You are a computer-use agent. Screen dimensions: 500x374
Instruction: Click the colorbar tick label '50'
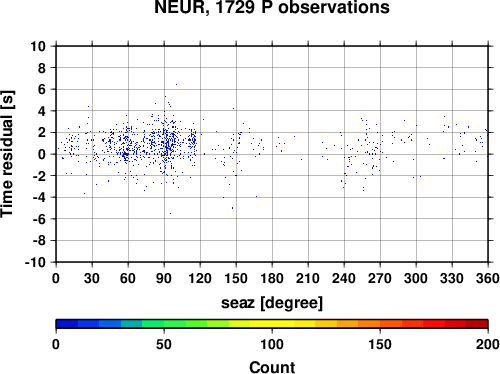164,344
